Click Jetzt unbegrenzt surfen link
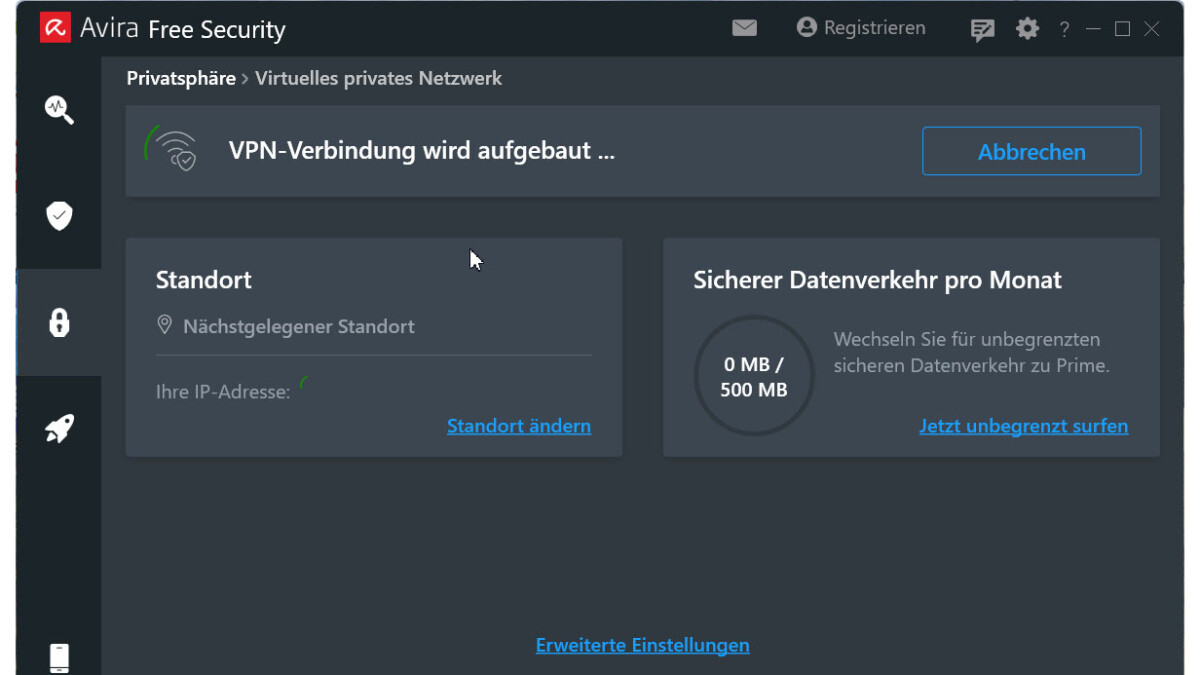Image resolution: width=1200 pixels, height=675 pixels. 1023,425
